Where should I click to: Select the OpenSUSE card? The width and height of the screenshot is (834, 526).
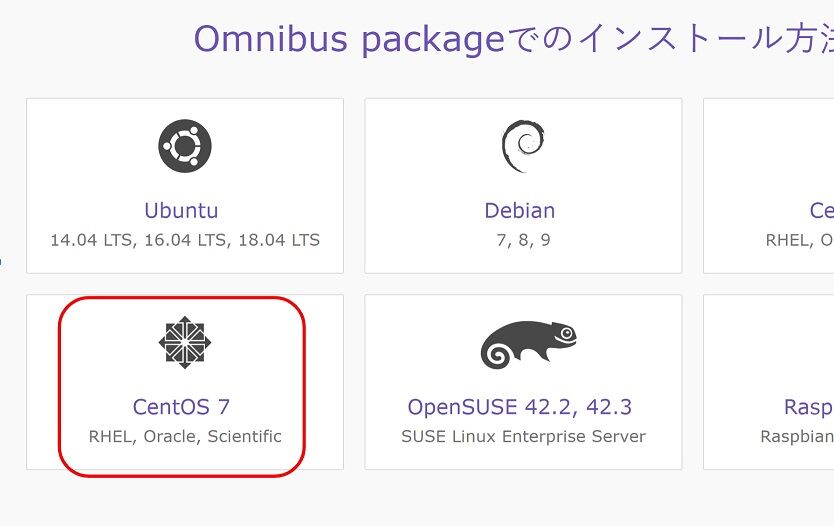[x=523, y=382]
